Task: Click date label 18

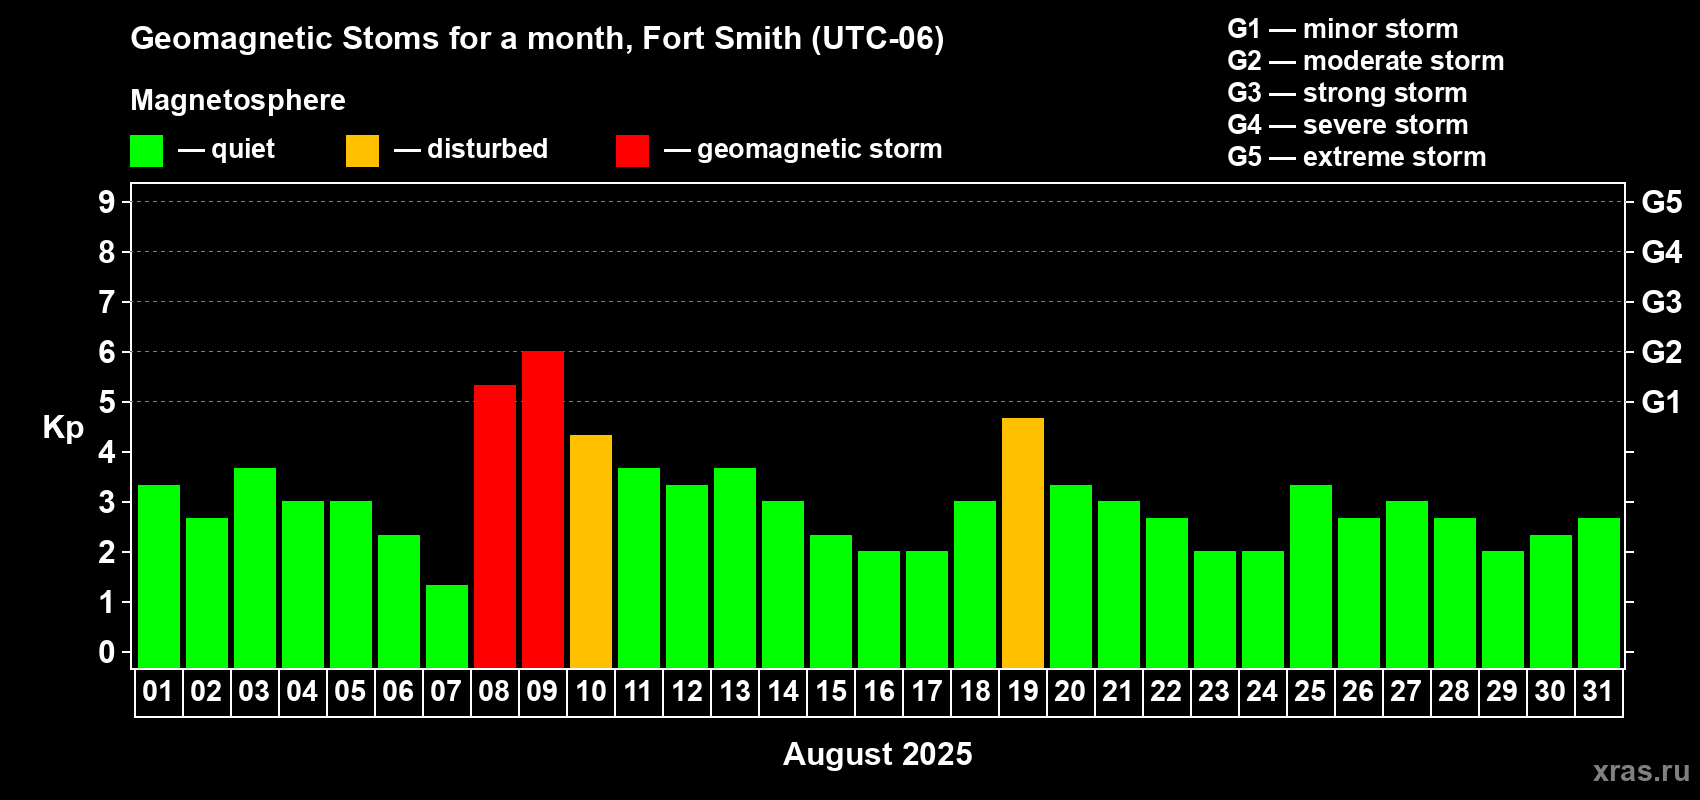Action: coord(975,691)
